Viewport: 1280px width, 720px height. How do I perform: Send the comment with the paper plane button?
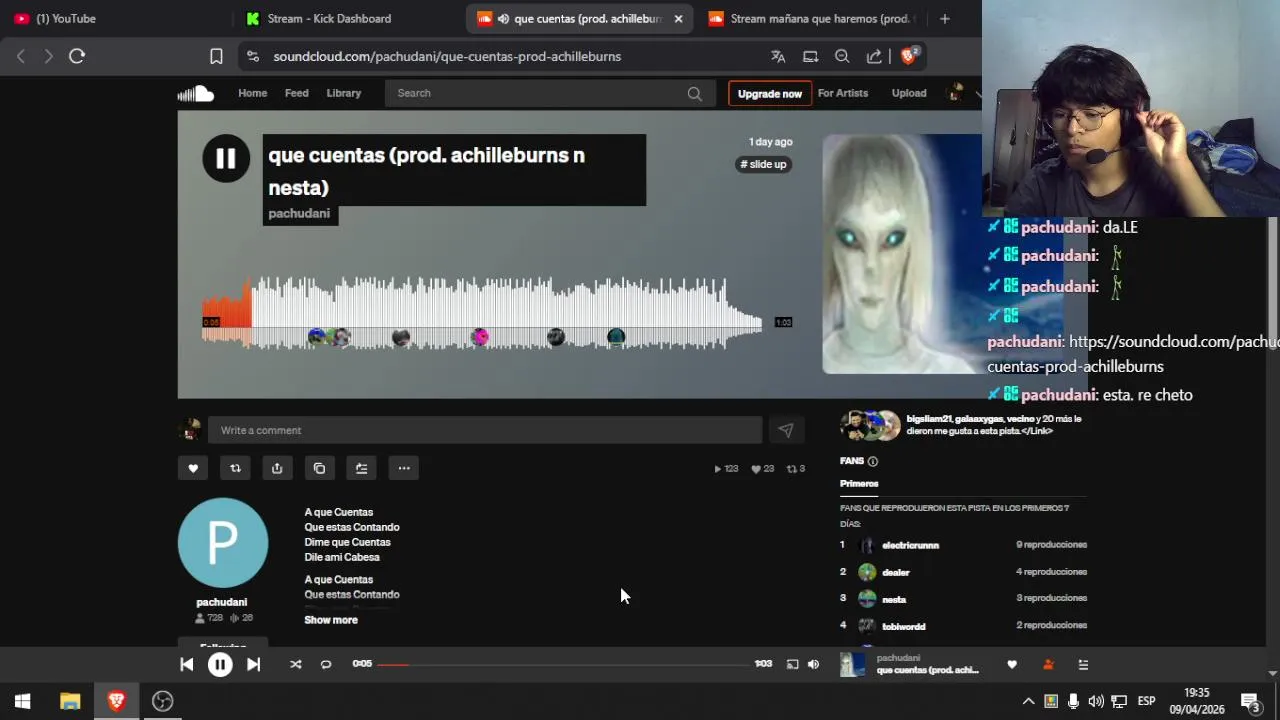[x=785, y=430]
